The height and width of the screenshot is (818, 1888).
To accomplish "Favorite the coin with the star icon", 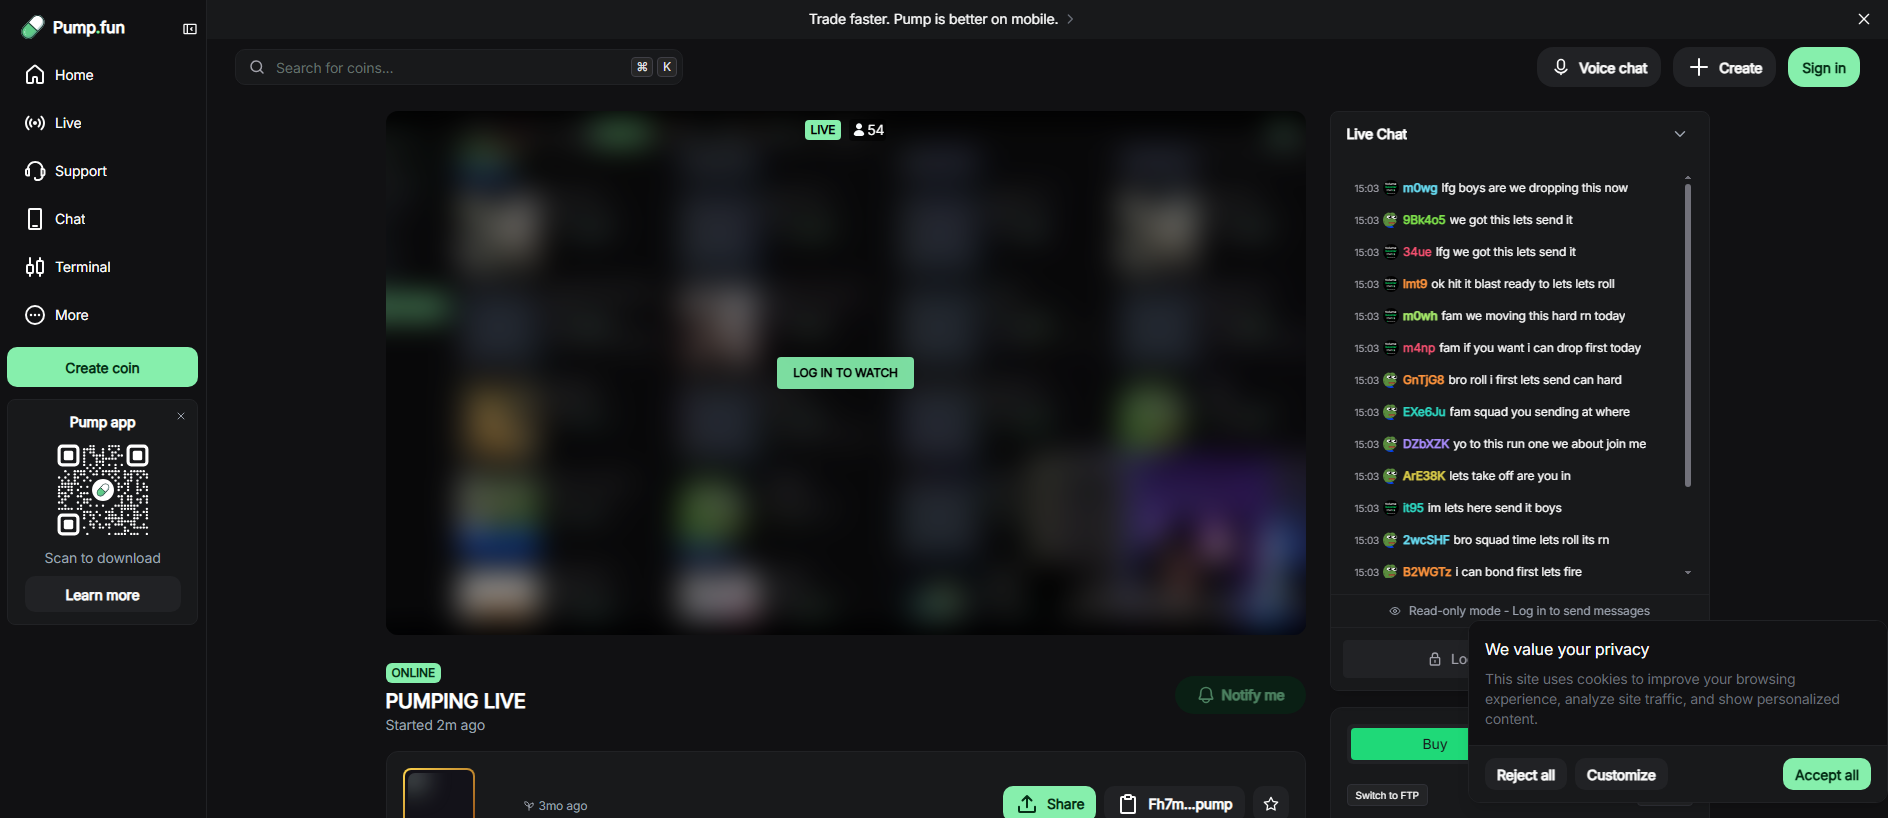I will (1271, 804).
